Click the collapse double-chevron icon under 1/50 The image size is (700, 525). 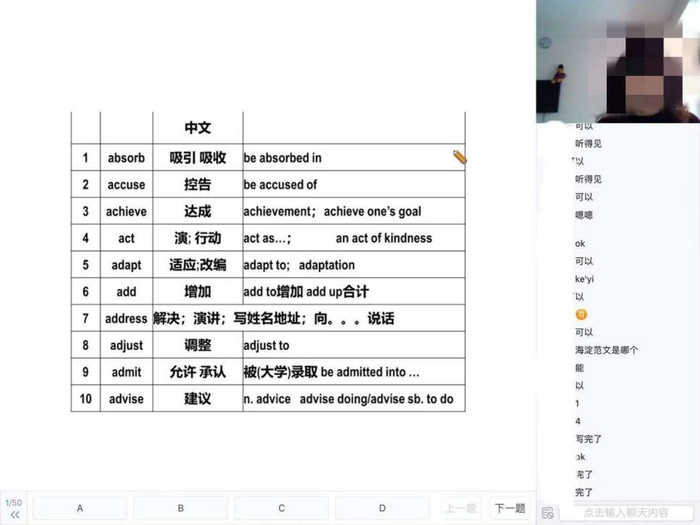15,515
